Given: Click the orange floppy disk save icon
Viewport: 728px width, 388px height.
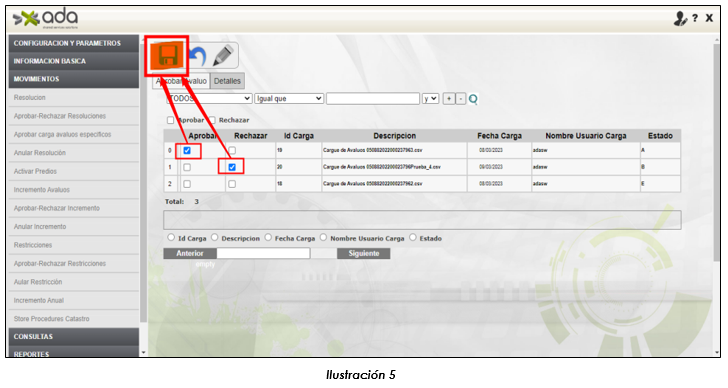Looking at the screenshot, I should coord(167,56).
